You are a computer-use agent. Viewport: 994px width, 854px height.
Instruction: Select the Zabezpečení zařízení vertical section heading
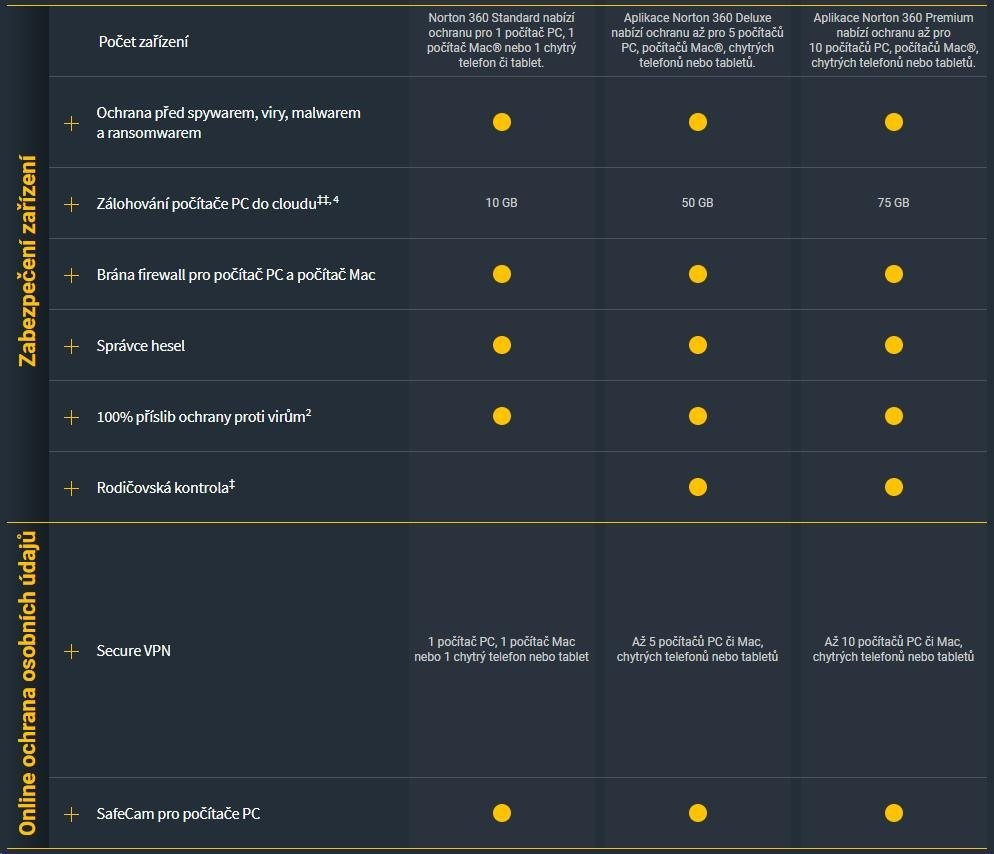click(27, 260)
